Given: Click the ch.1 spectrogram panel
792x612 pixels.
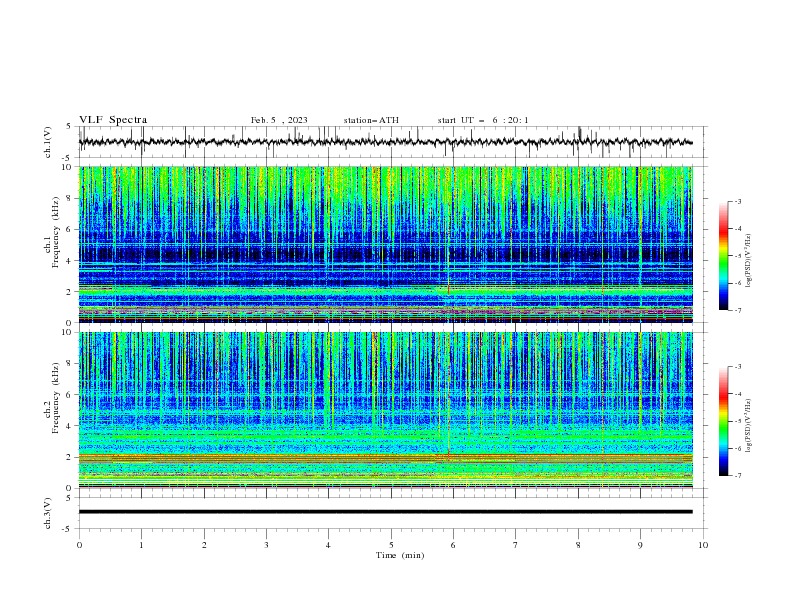Looking at the screenshot, I should pos(385,244).
